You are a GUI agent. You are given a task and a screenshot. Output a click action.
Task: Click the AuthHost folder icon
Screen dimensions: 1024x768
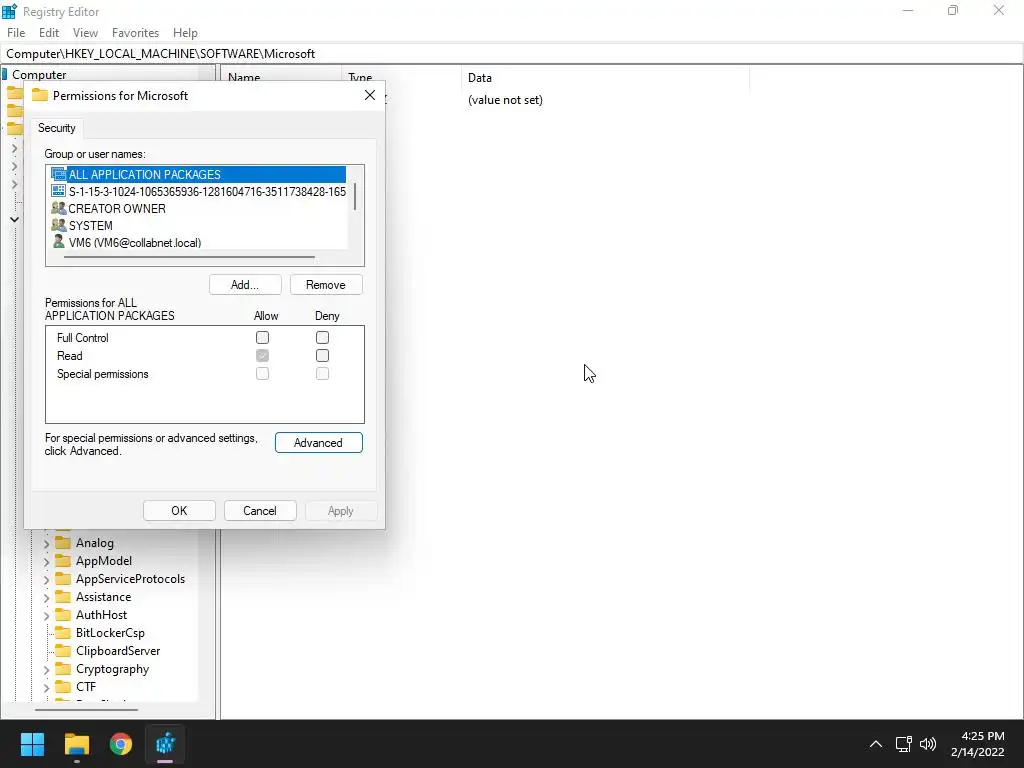63,615
